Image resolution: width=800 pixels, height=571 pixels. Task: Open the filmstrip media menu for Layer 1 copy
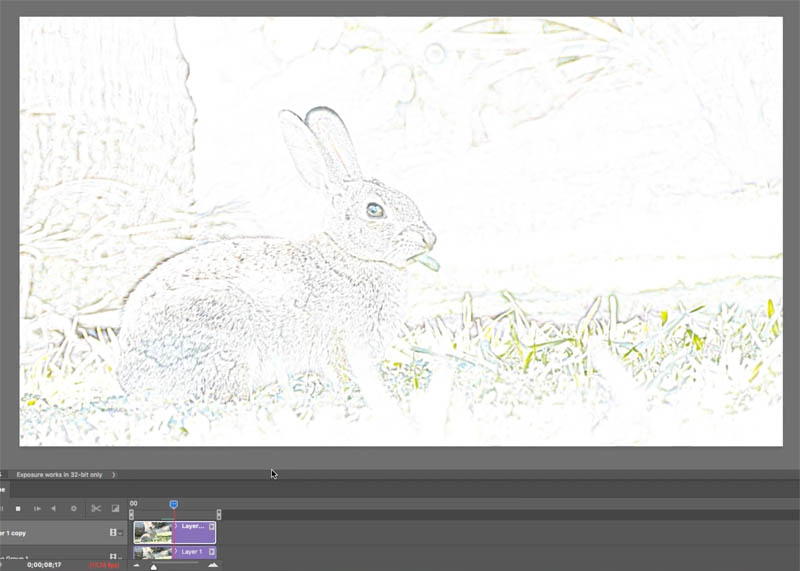(116, 532)
